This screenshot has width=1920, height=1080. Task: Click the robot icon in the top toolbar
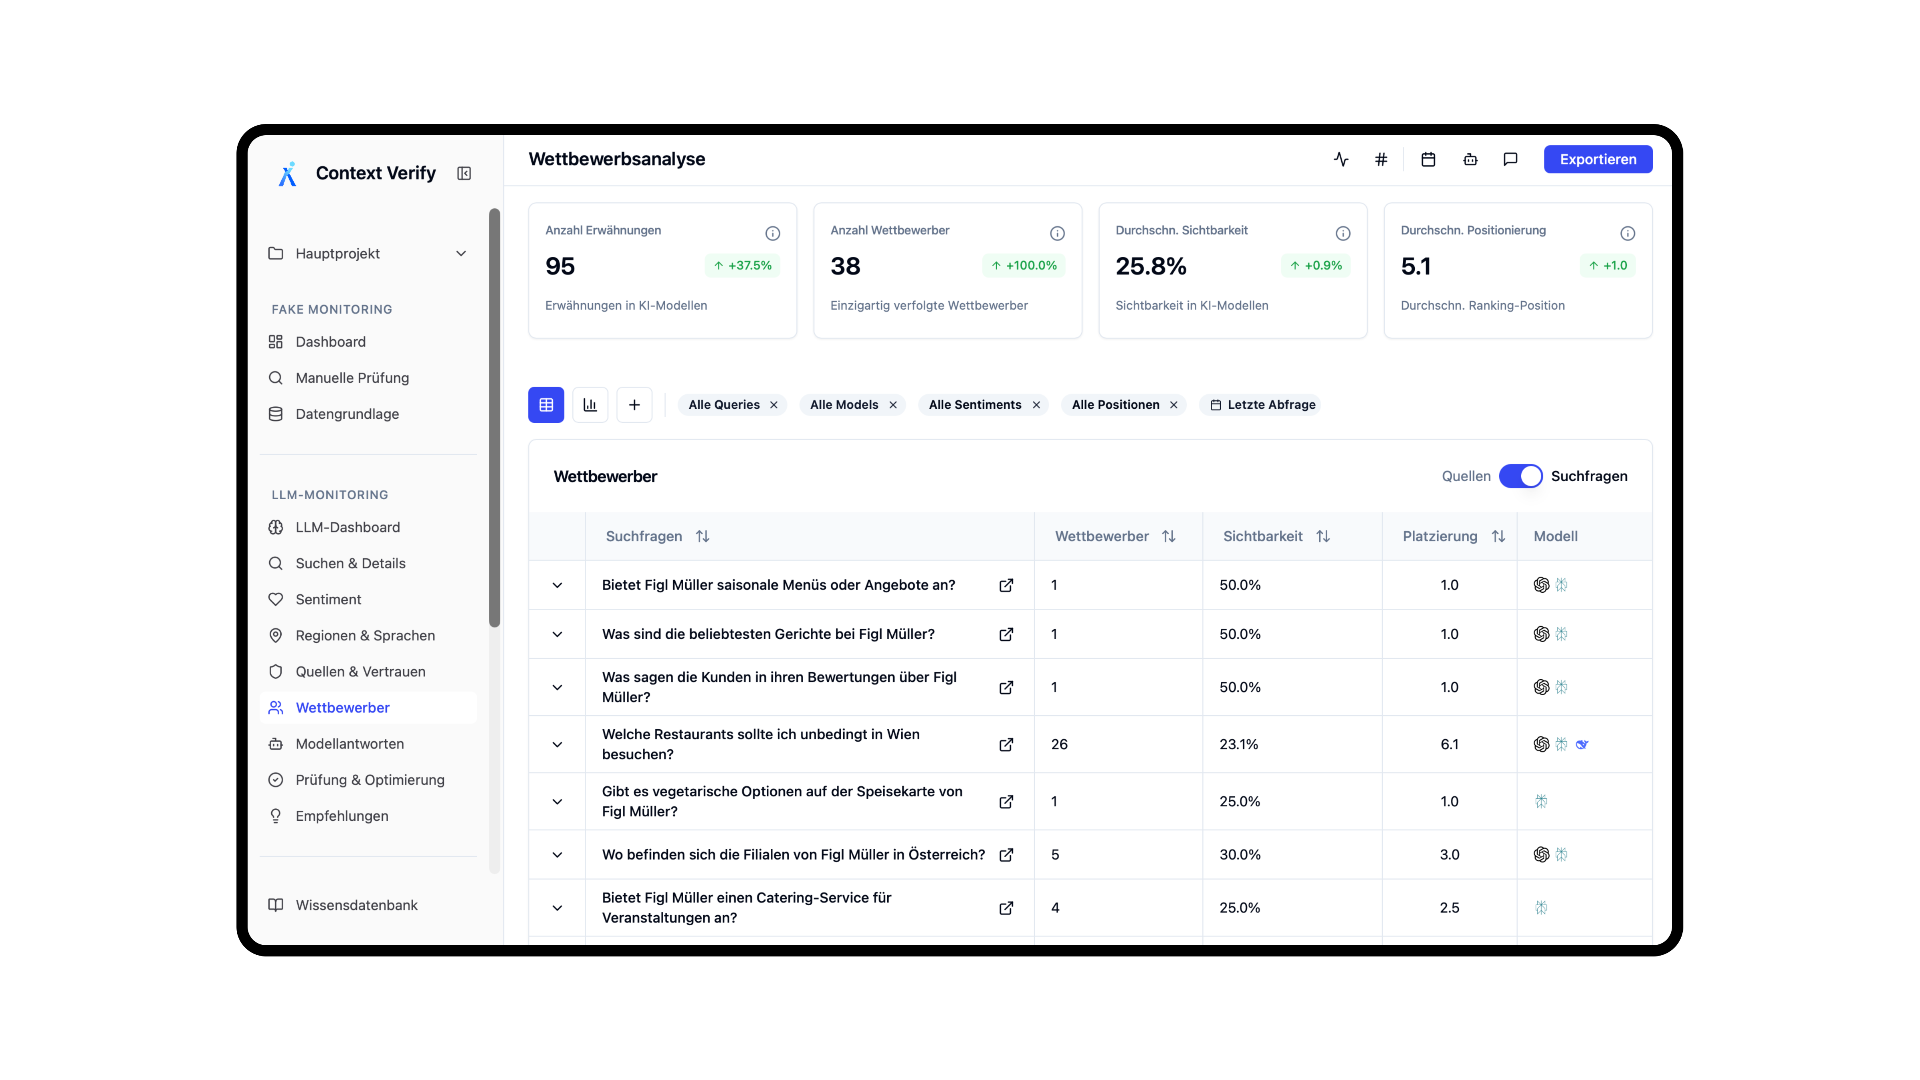(1469, 159)
